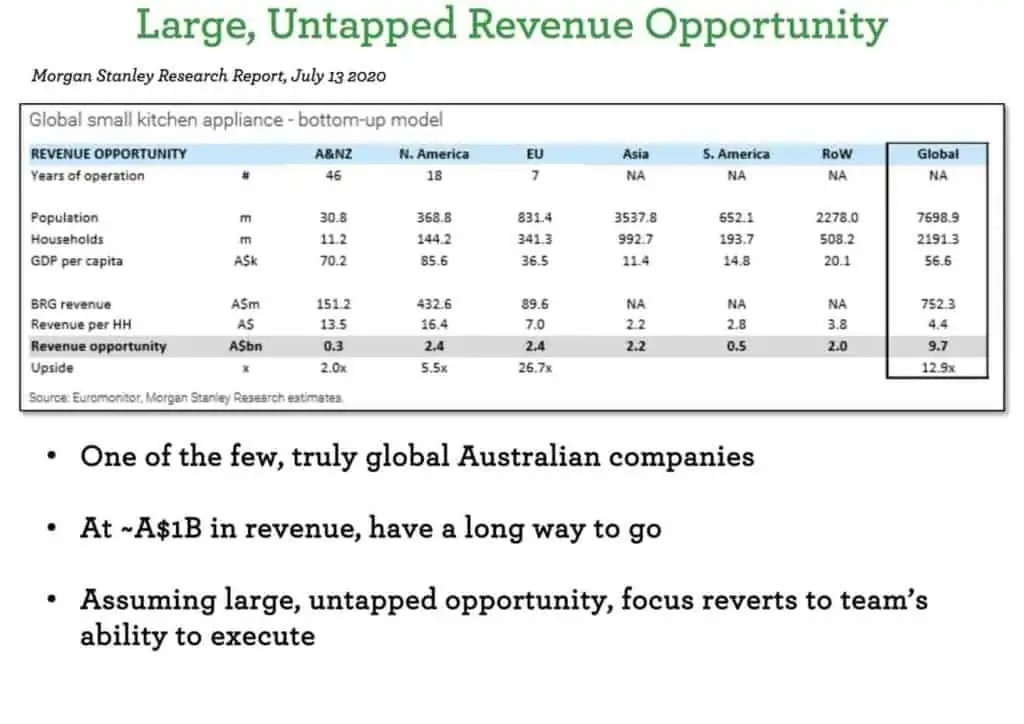
Task: Click global GDP per capita '56.6'
Action: (x=938, y=261)
